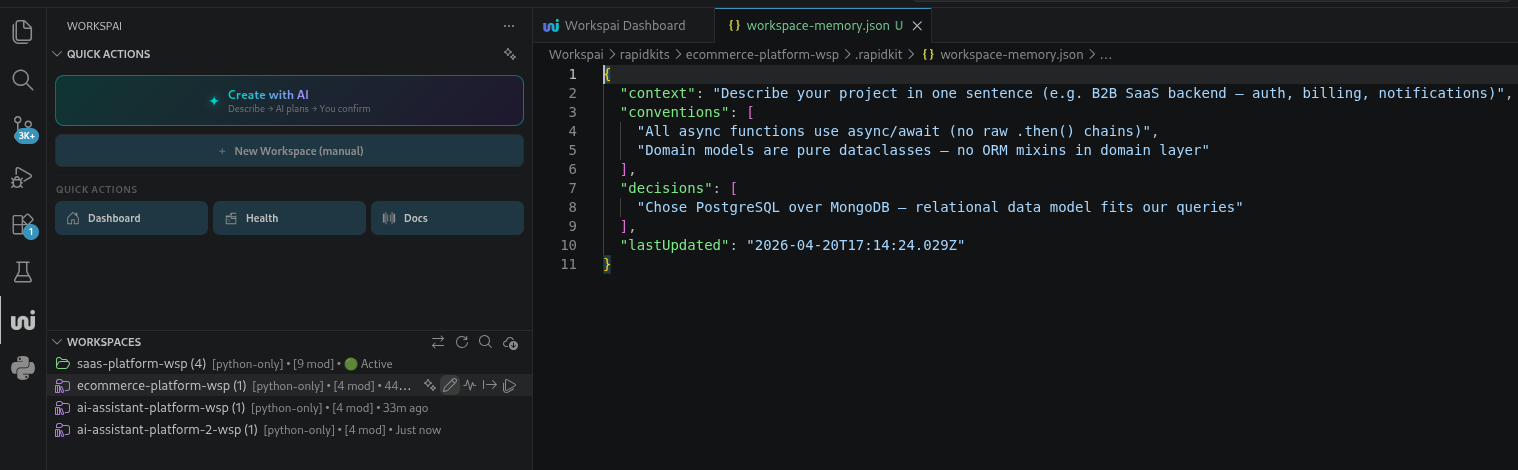This screenshot has width=1518, height=470.
Task: Open the Python icon in activity bar
Action: (x=22, y=368)
